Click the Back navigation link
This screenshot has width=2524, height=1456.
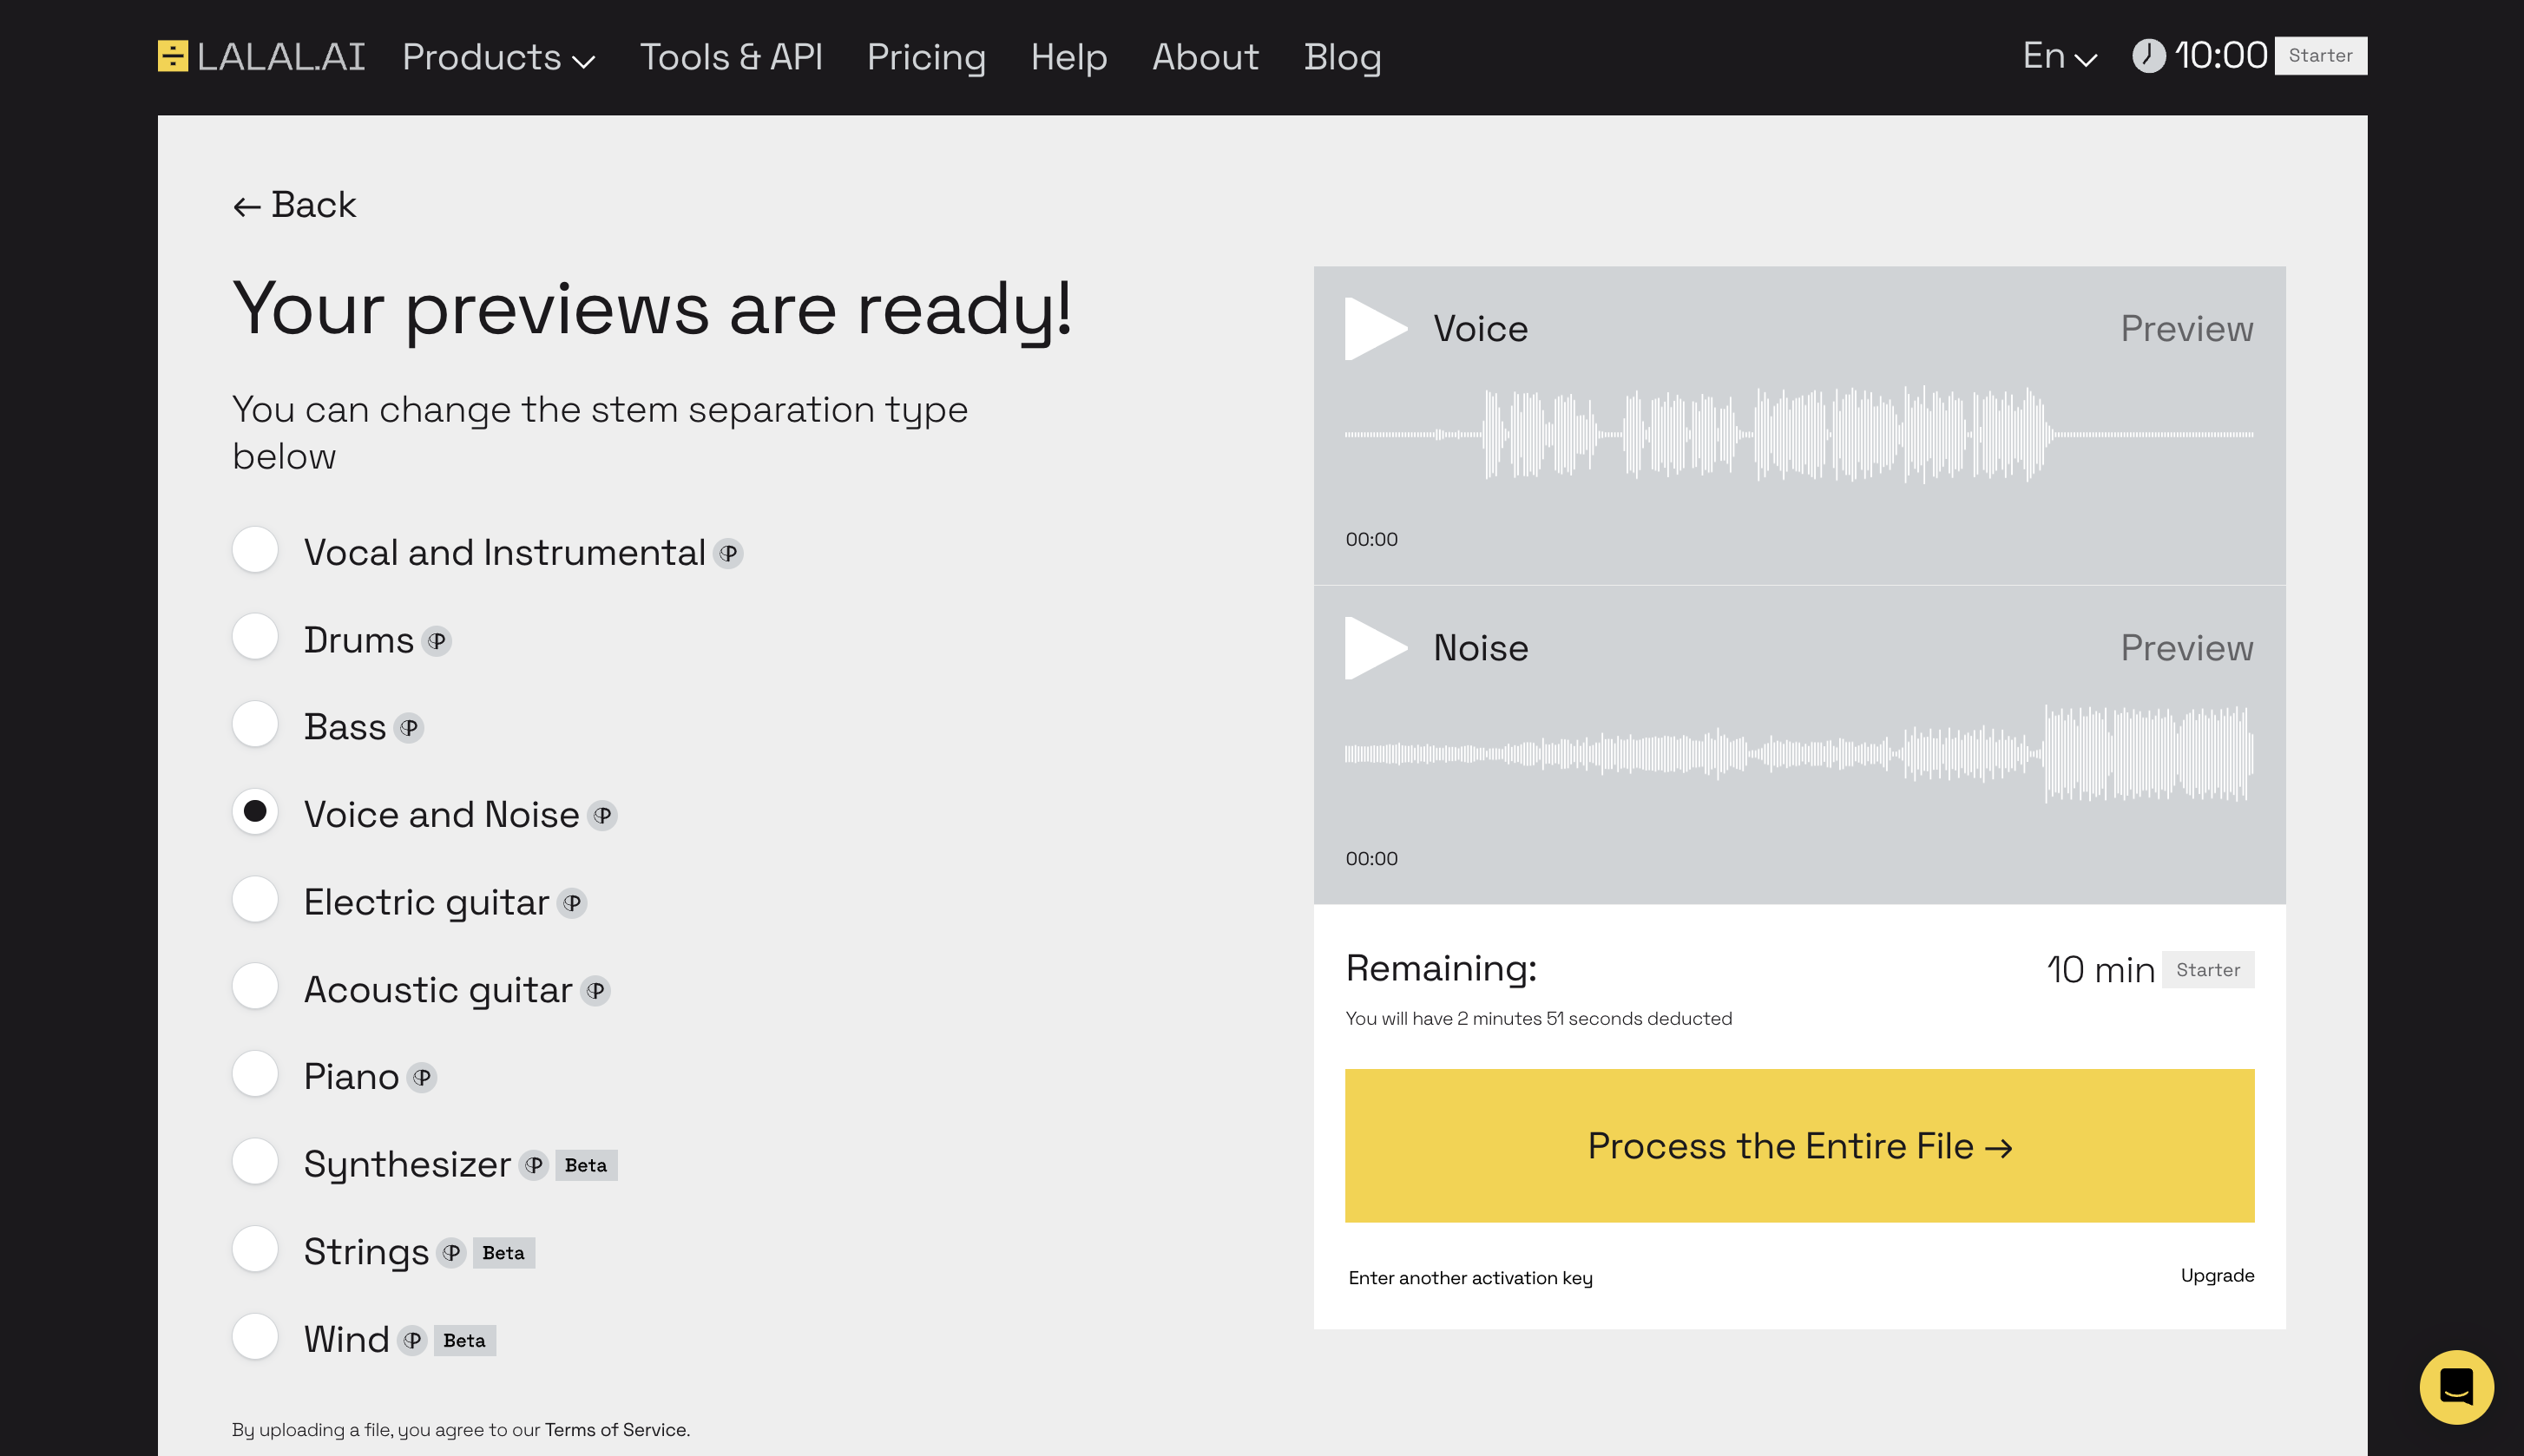(295, 205)
